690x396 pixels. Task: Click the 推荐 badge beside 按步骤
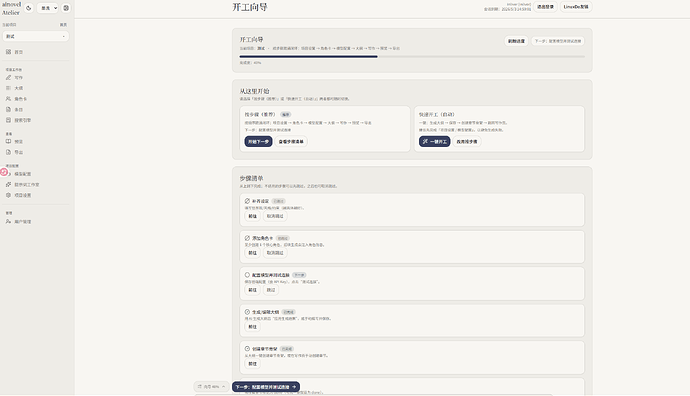(x=286, y=114)
